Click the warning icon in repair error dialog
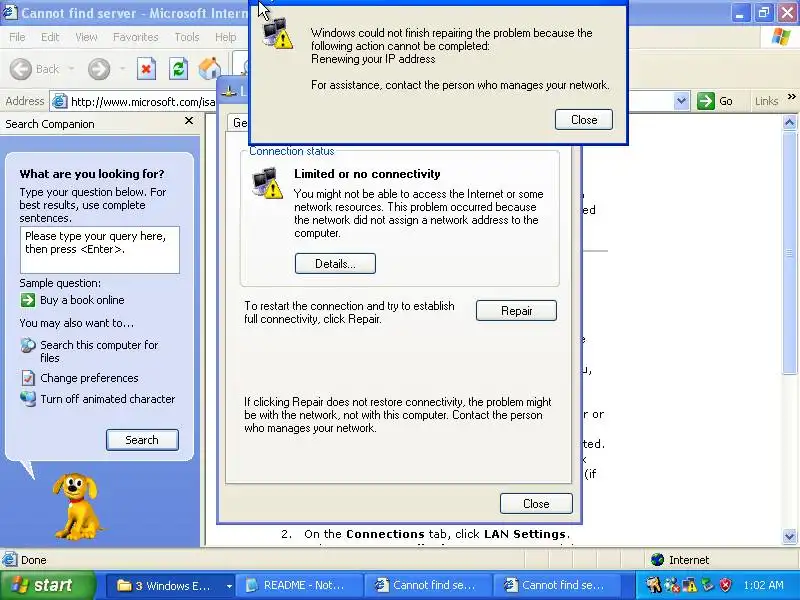 click(278, 34)
